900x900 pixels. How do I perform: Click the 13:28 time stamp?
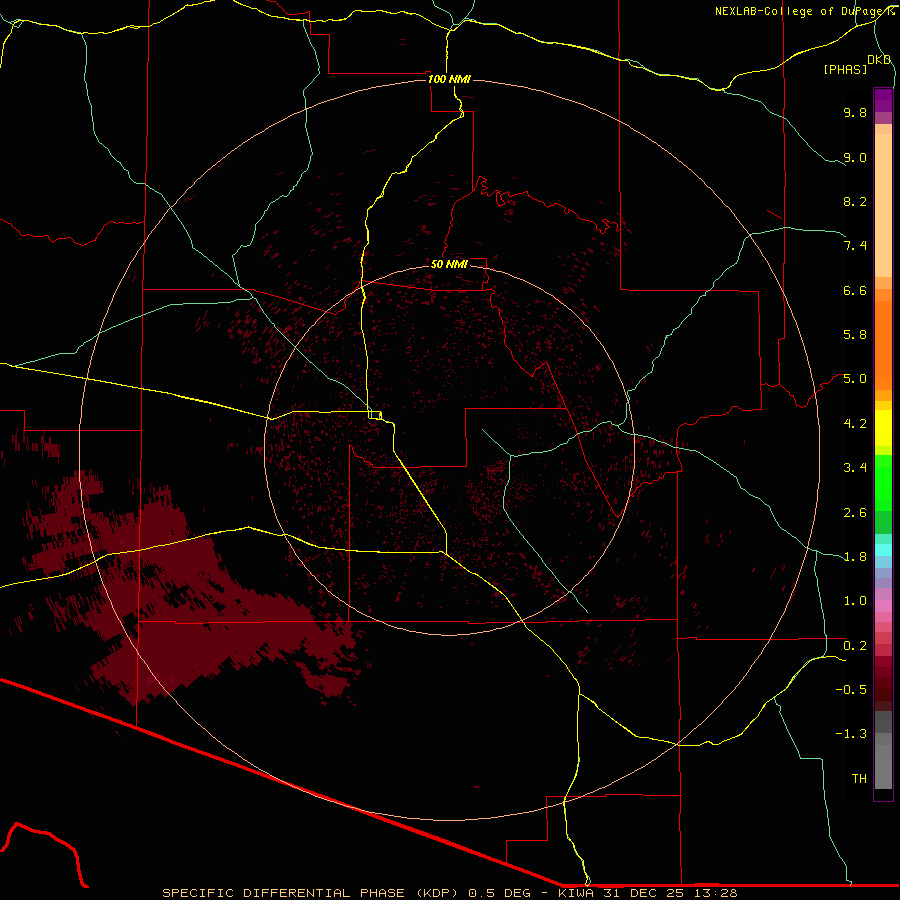716,893
